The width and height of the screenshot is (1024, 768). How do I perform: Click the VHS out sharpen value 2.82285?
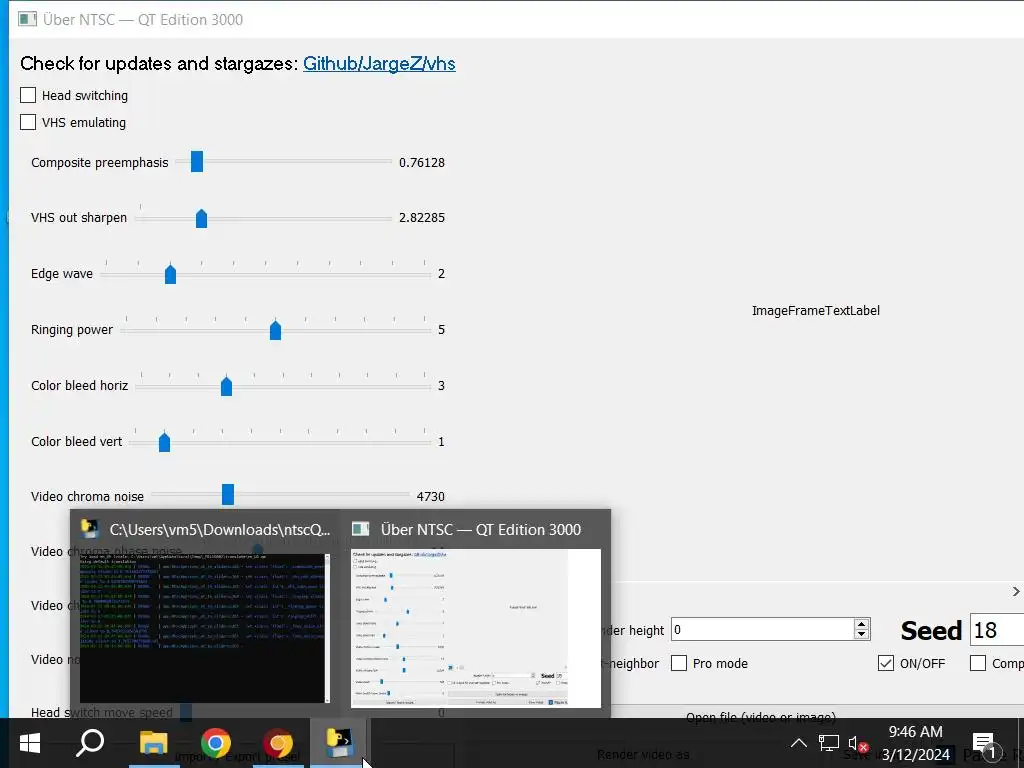422,217
